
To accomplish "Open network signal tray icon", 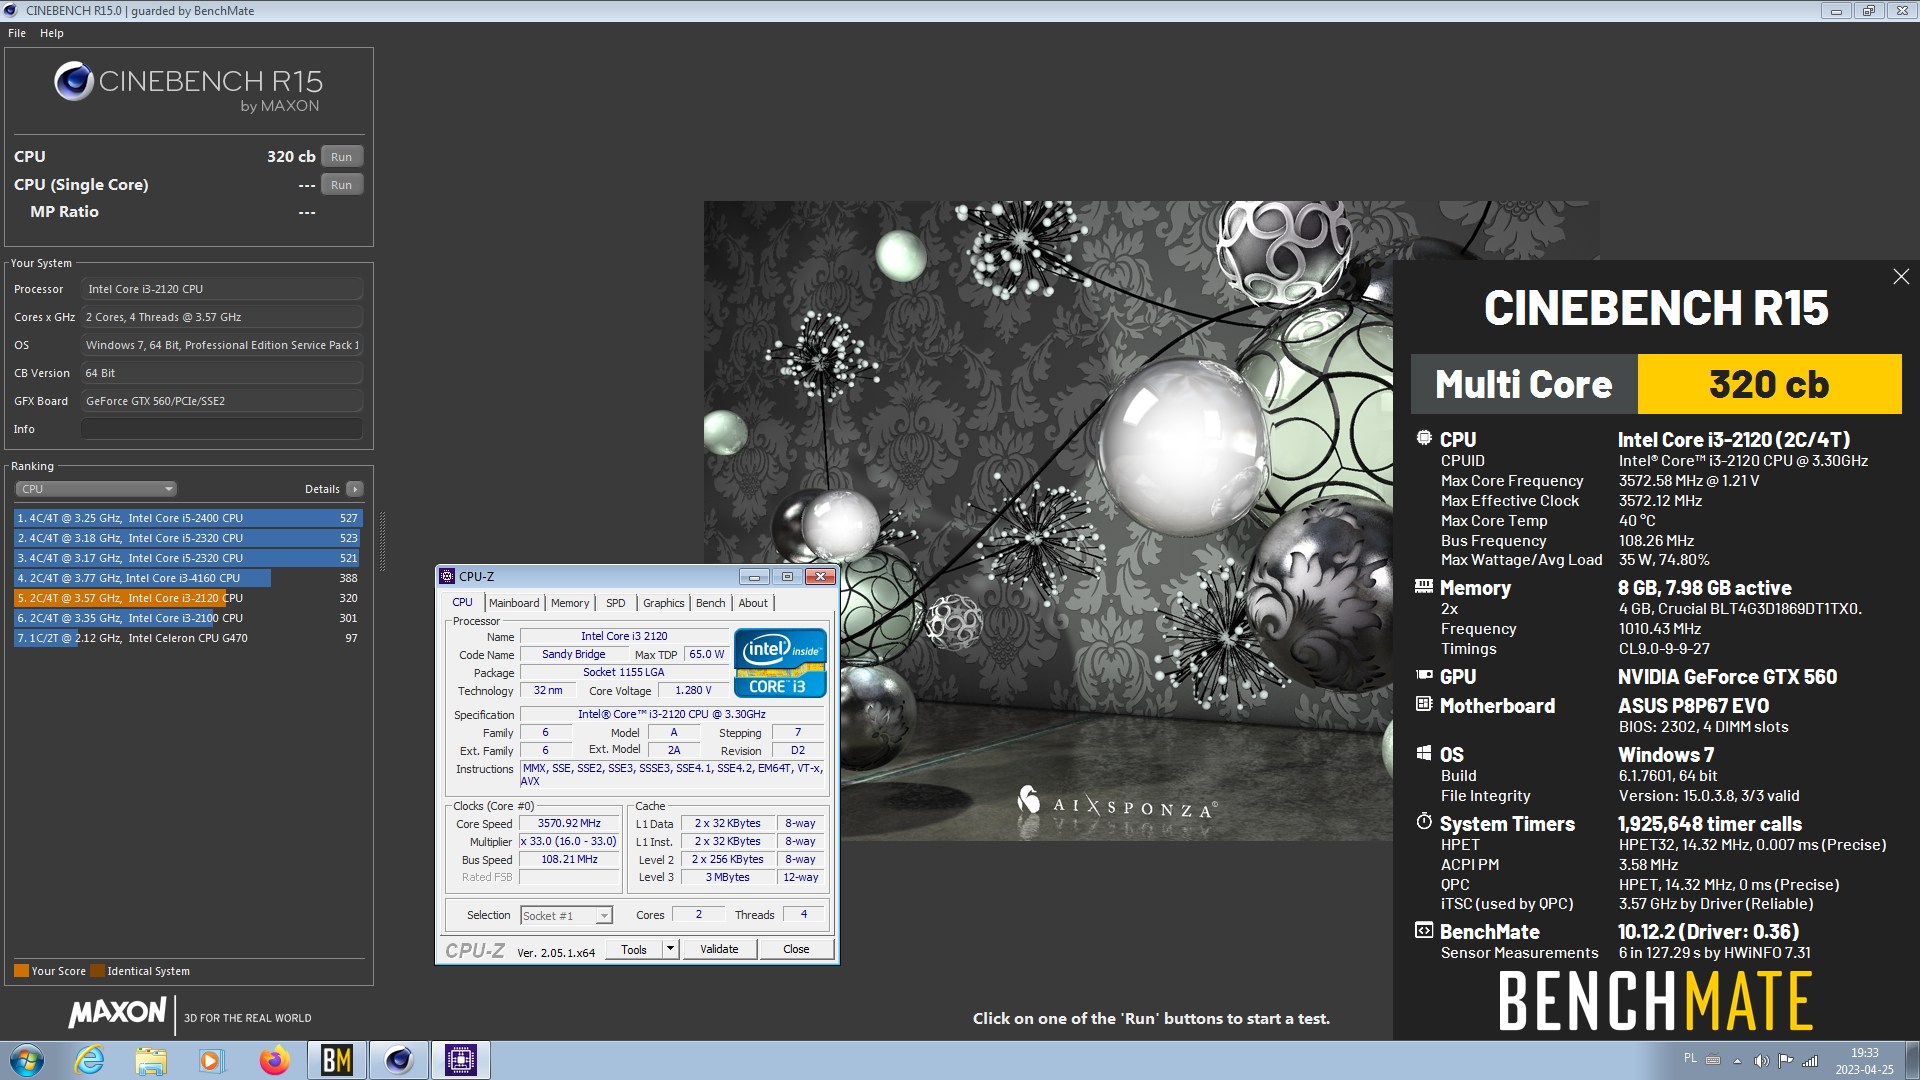I will [1810, 1061].
